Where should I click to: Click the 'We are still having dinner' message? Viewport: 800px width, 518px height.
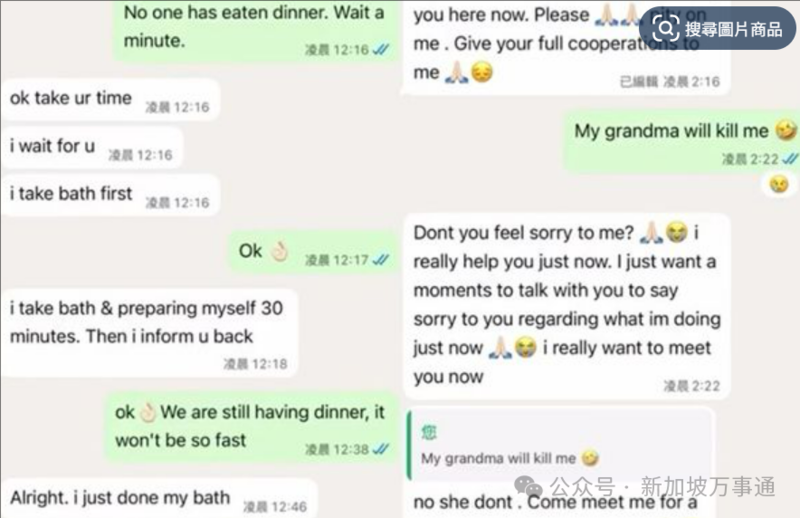[251, 428]
